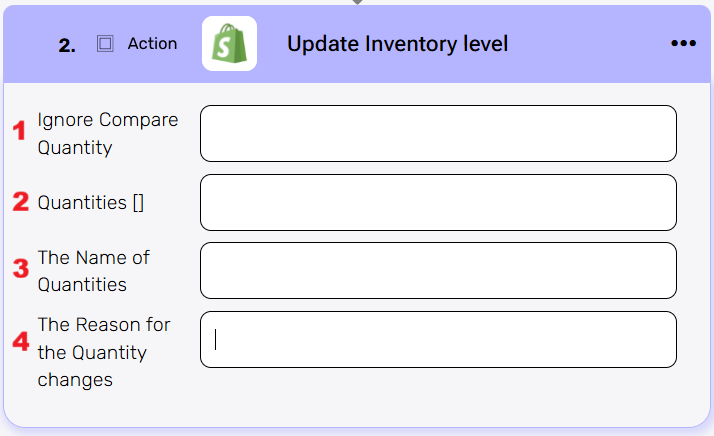
Task: Click the red number 2 marker
Action: click(x=20, y=202)
